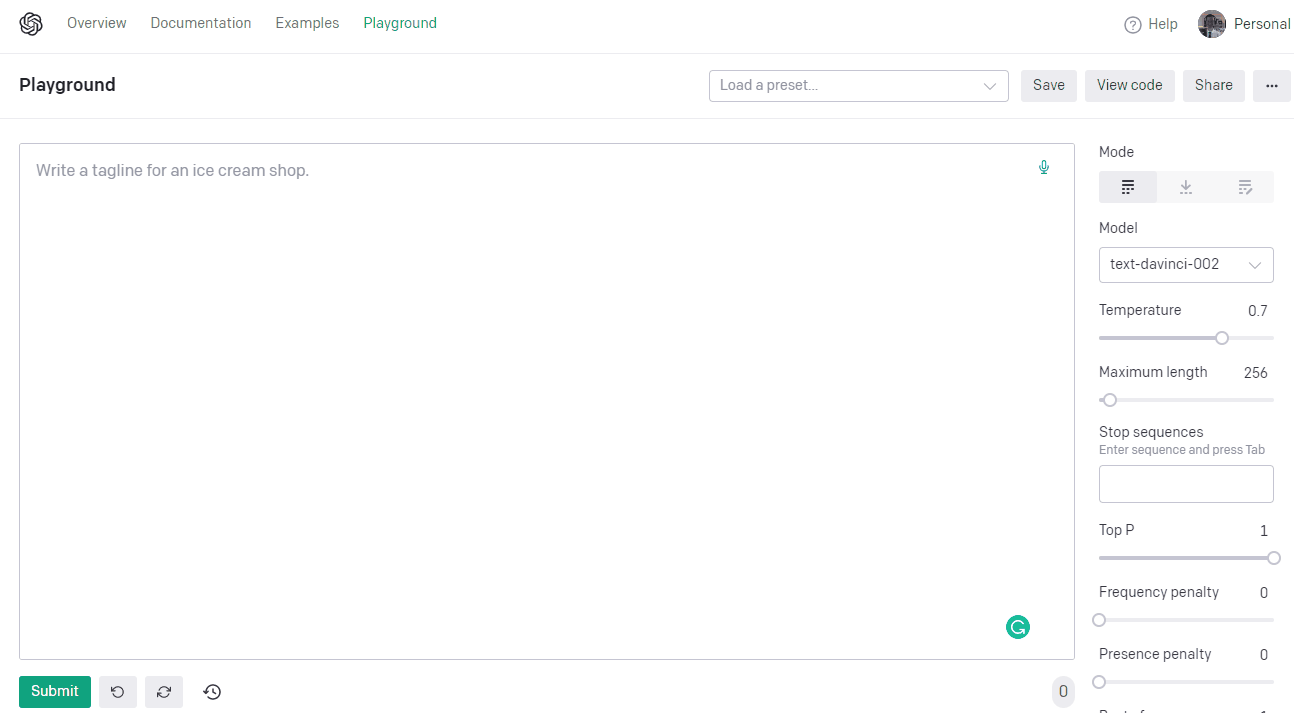This screenshot has width=1294, height=713.
Task: Click the Presence penalty slider handle
Action: tap(1099, 682)
